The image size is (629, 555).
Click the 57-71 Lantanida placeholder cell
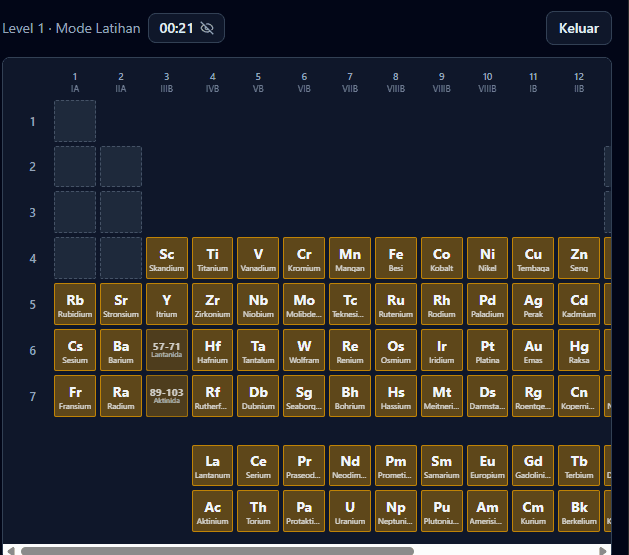click(x=166, y=350)
